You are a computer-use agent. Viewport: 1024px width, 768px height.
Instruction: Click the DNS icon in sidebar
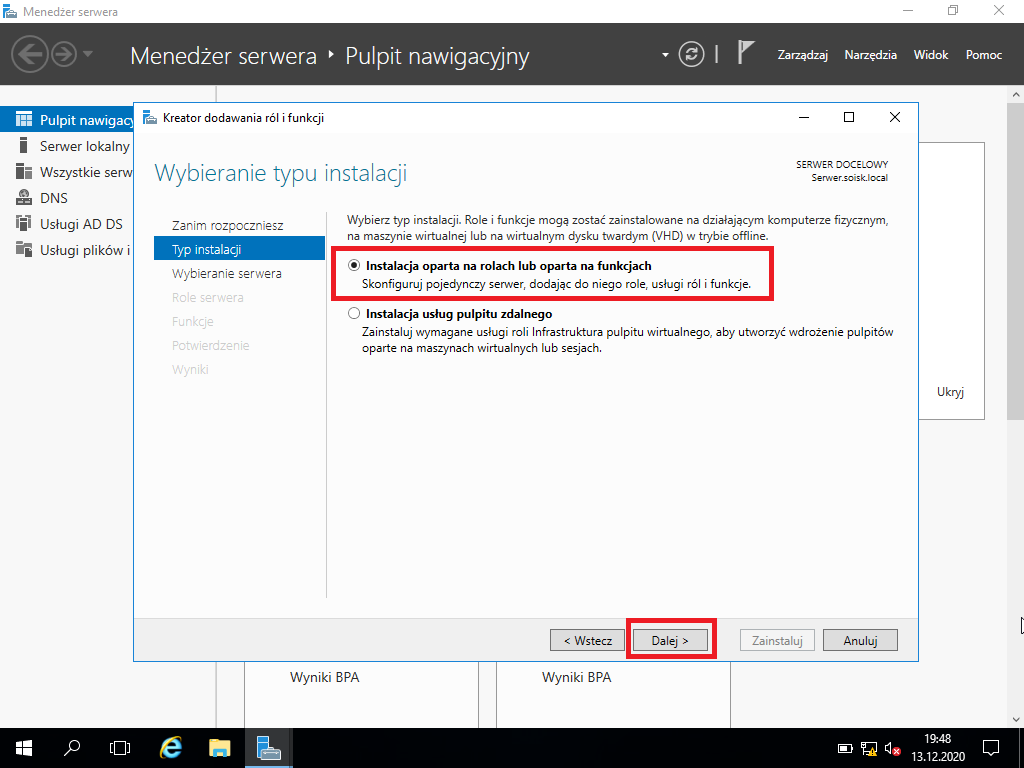tap(24, 198)
